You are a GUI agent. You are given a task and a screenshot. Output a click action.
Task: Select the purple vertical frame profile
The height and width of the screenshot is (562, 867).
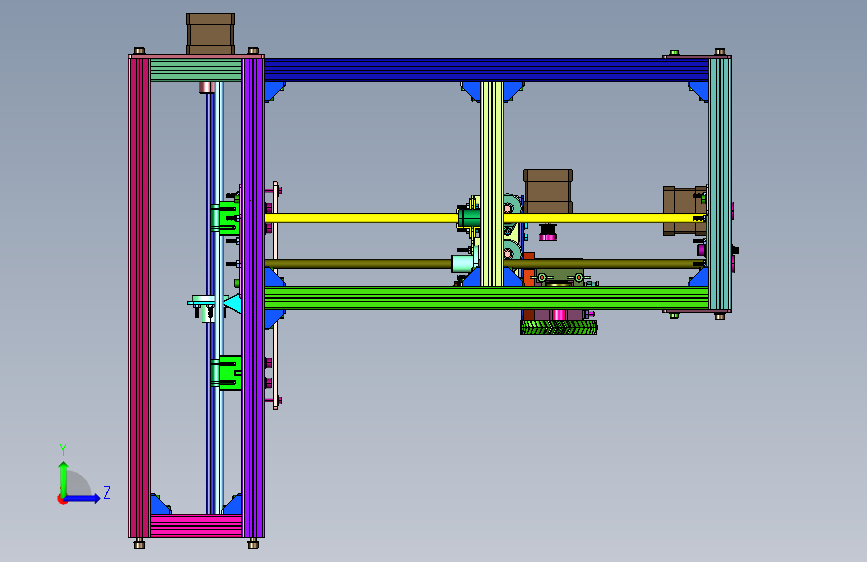click(253, 298)
